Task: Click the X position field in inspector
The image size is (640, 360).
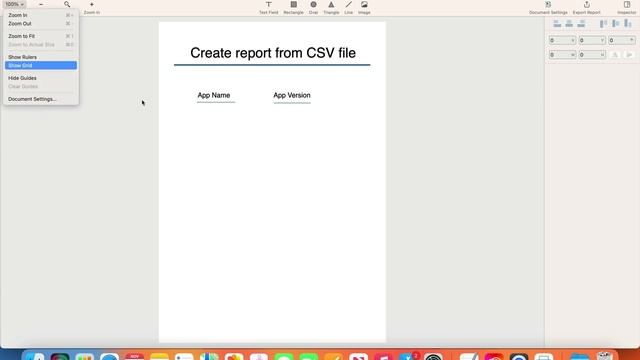Action: 562,40
